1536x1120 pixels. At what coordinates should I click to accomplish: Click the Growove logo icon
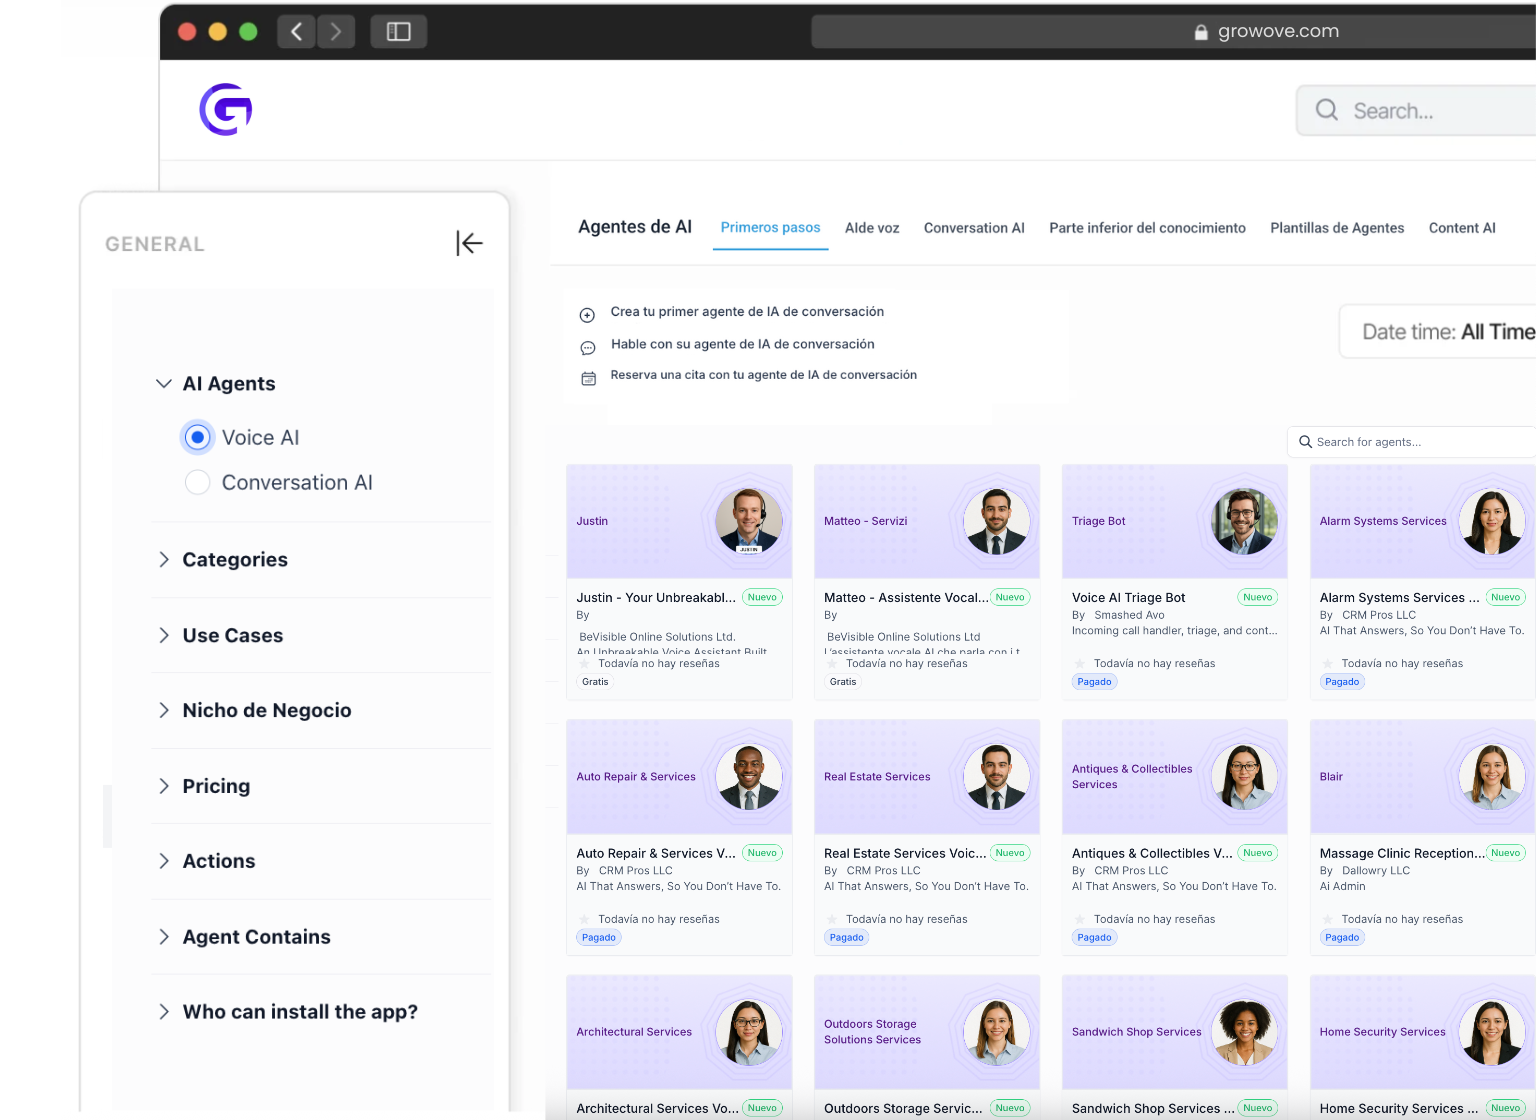(x=226, y=110)
